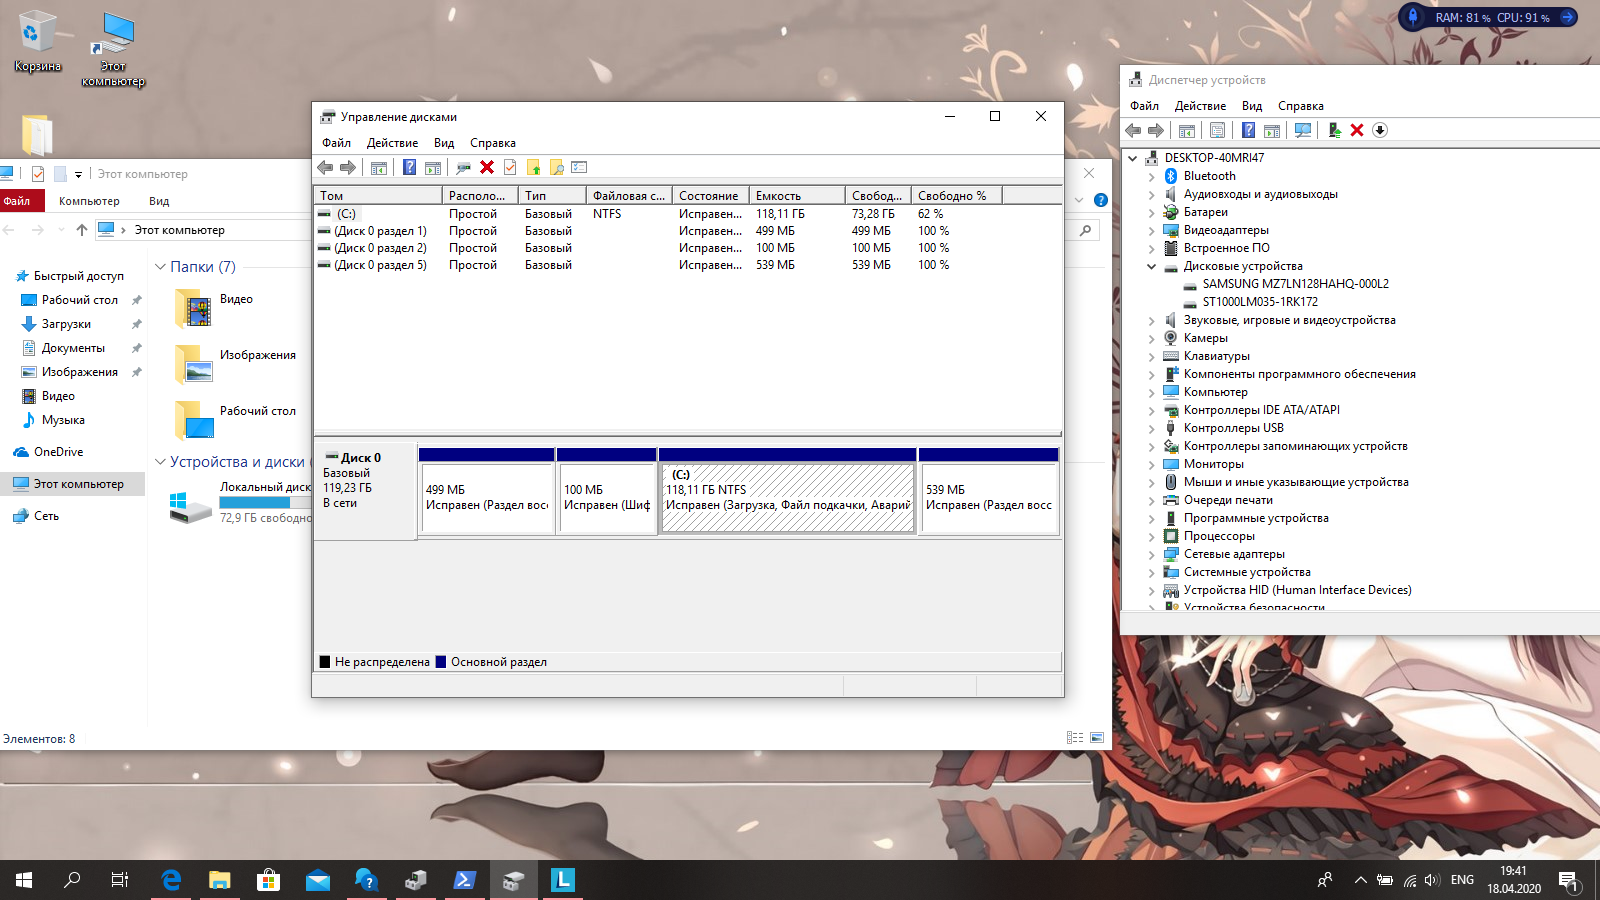Image resolution: width=1600 pixels, height=900 pixels.
Task: Open Справка menu in Device Manager
Action: pos(1300,106)
